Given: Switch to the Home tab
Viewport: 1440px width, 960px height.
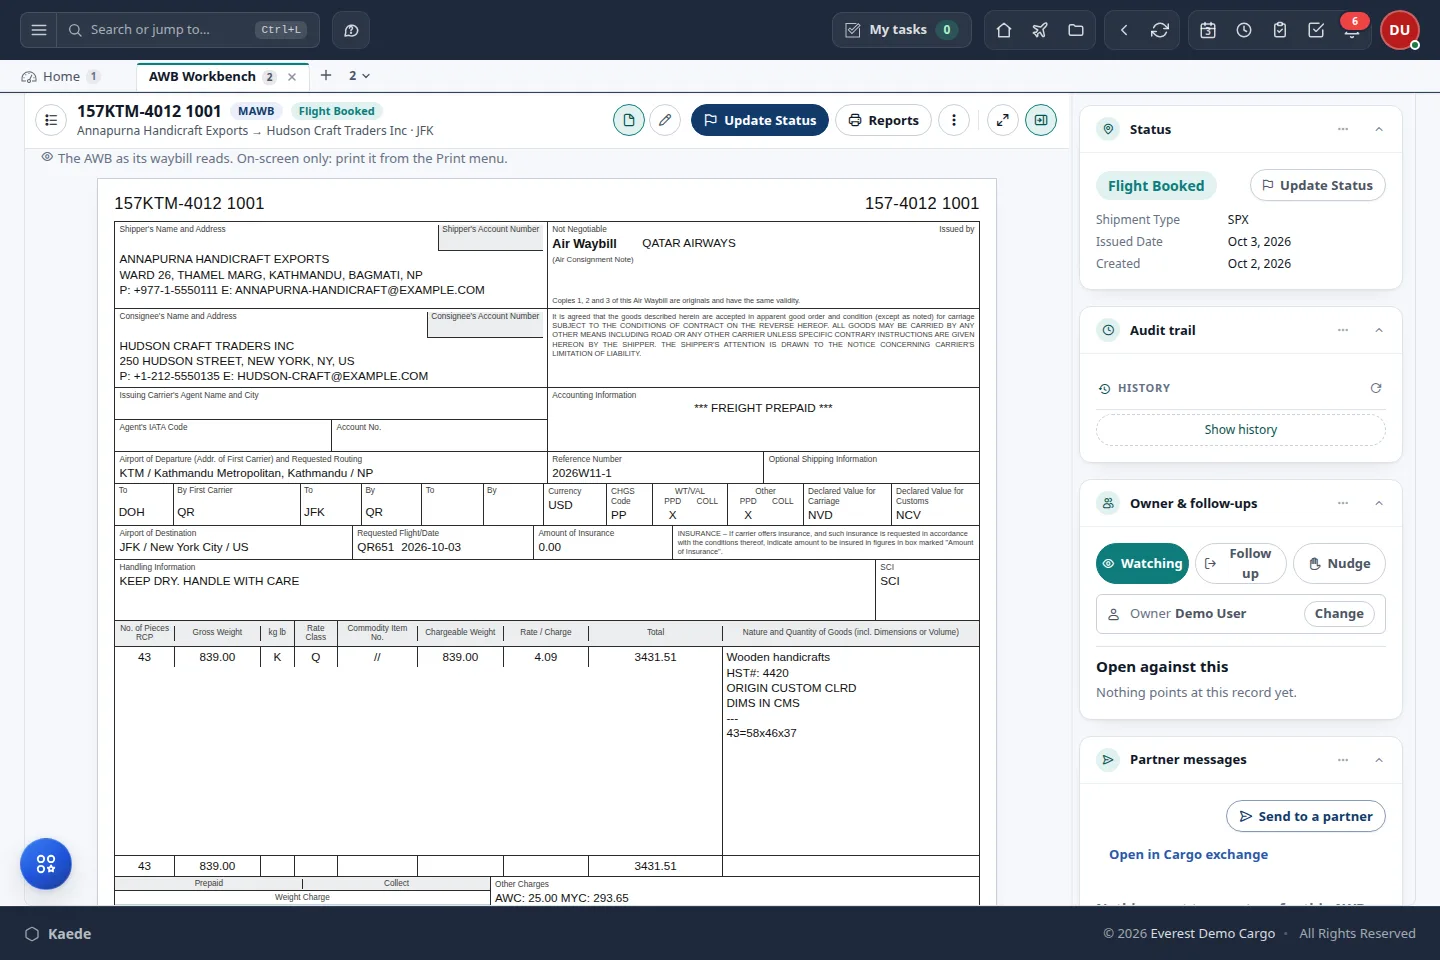Looking at the screenshot, I should (61, 76).
